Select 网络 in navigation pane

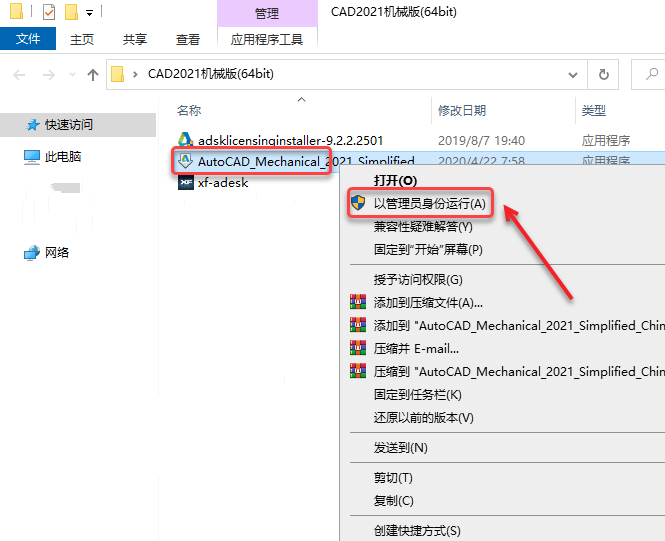pos(57,253)
